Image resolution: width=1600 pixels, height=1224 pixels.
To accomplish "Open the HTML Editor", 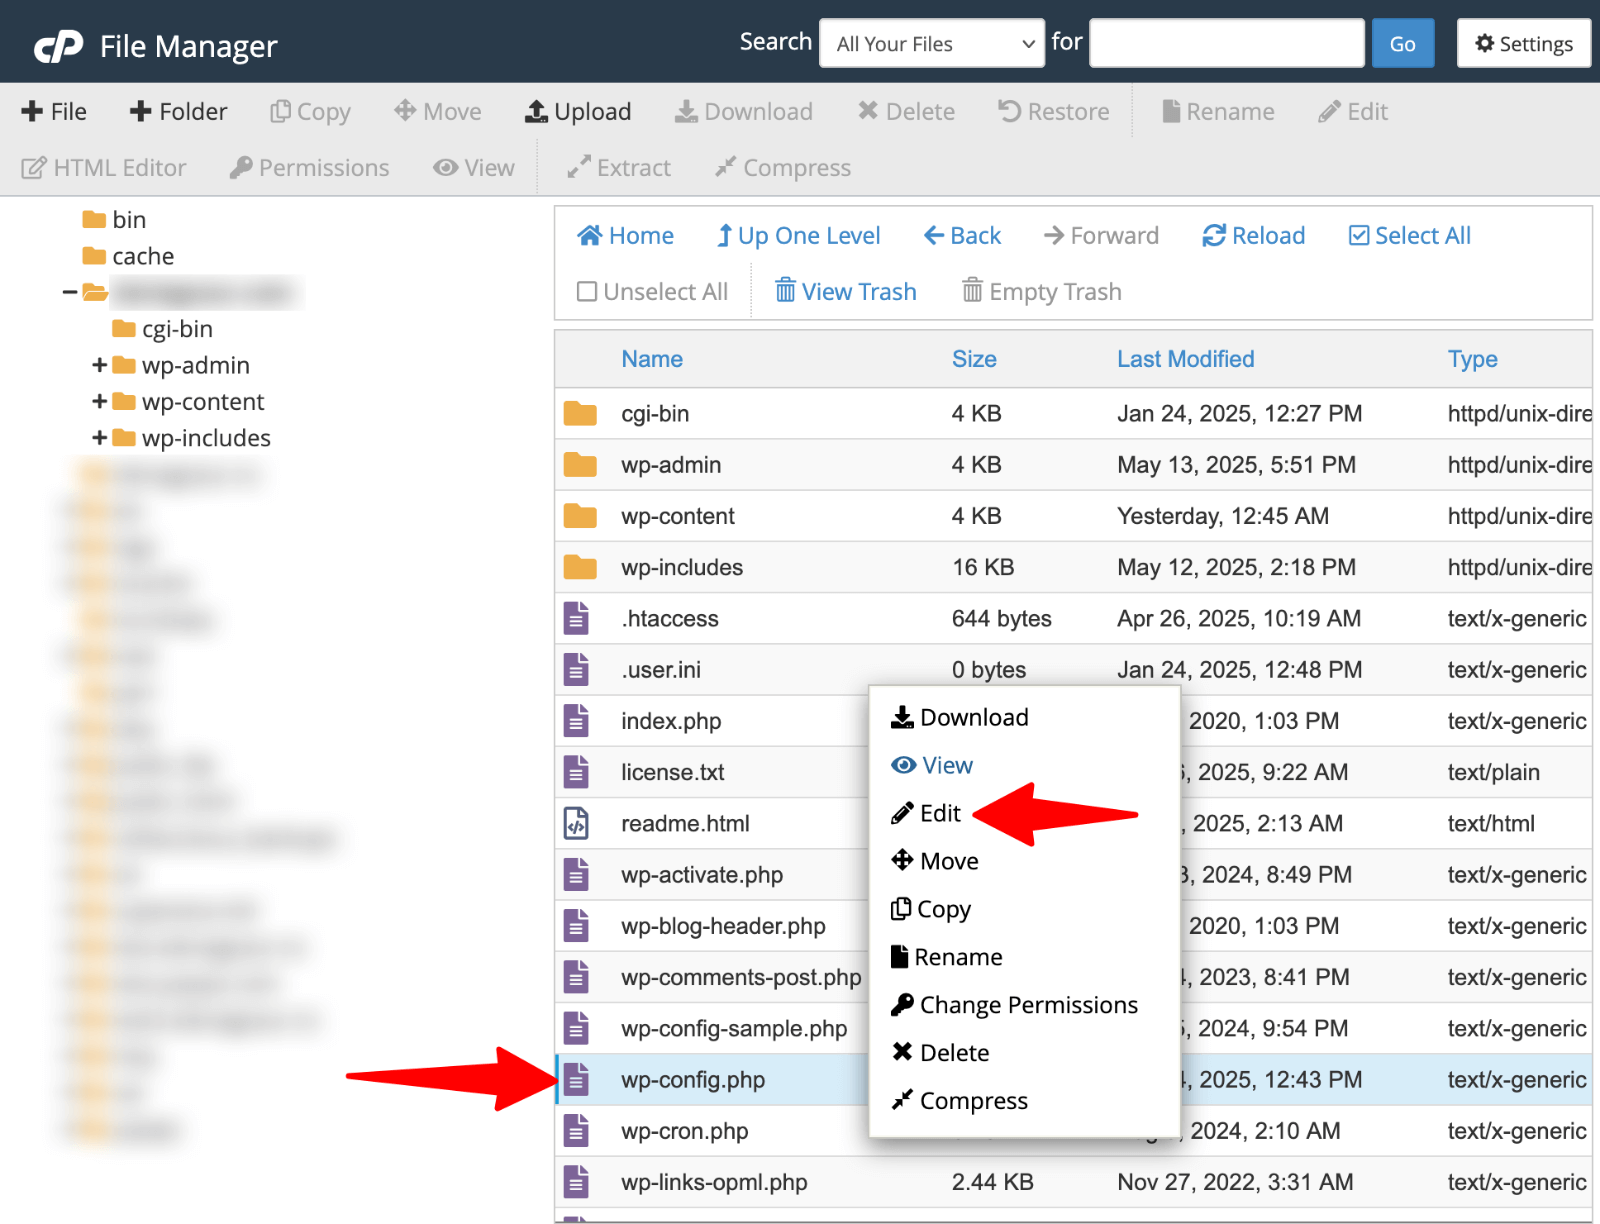I will tap(104, 167).
